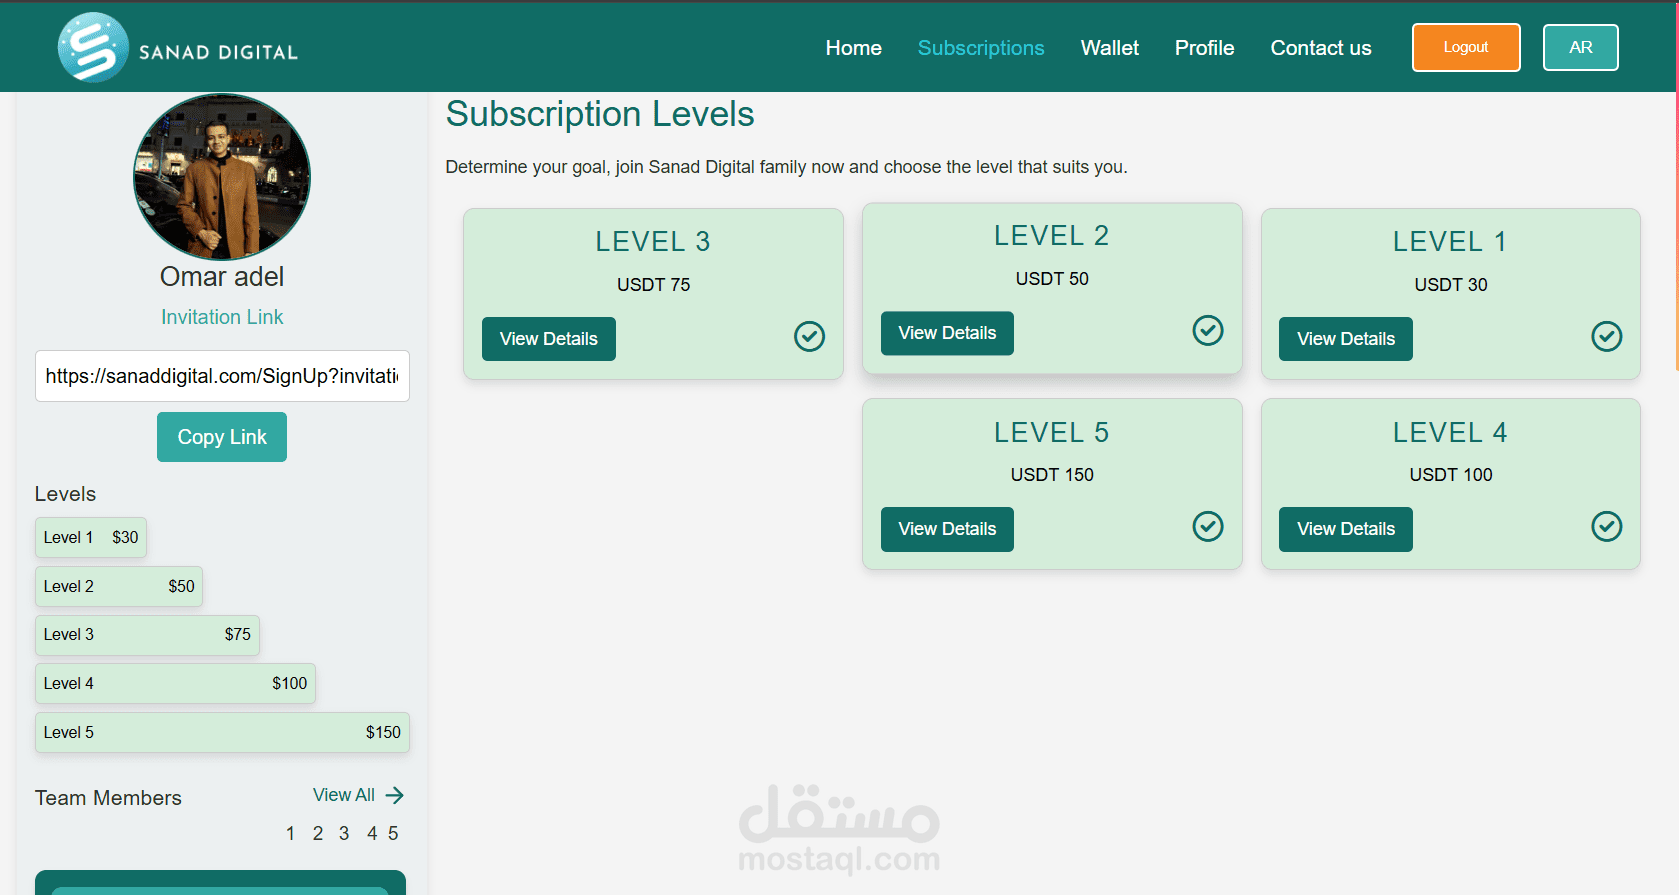Click team members level number 2
Viewport: 1679px width, 895px height.
tap(318, 833)
